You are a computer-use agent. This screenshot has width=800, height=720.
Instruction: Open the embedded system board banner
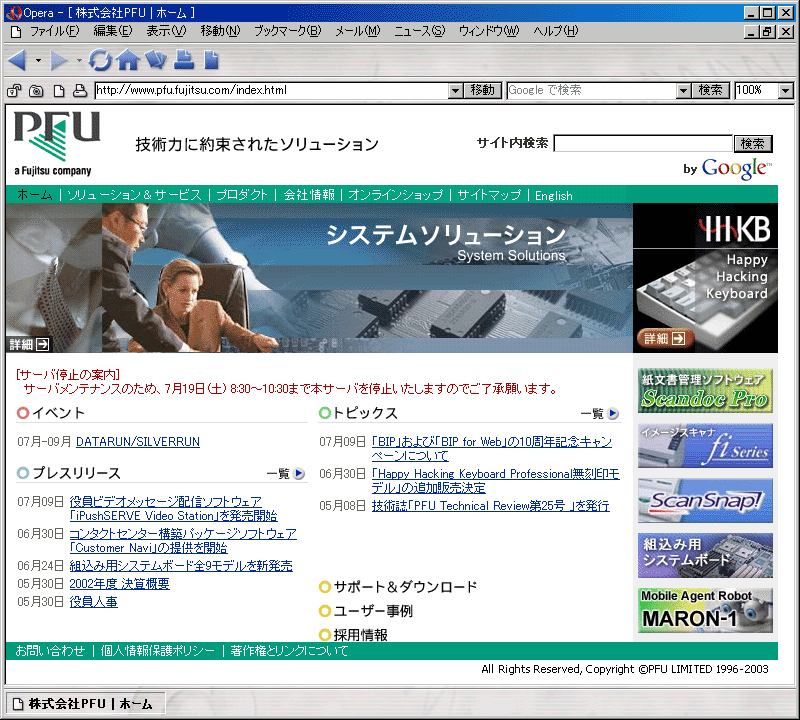coord(705,556)
